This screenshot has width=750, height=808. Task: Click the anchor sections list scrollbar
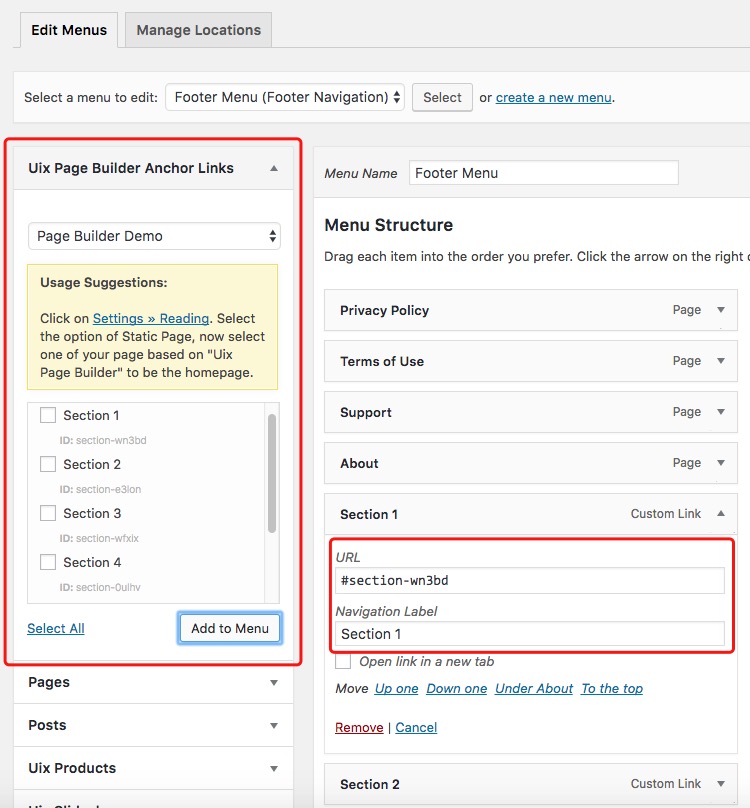tap(272, 473)
